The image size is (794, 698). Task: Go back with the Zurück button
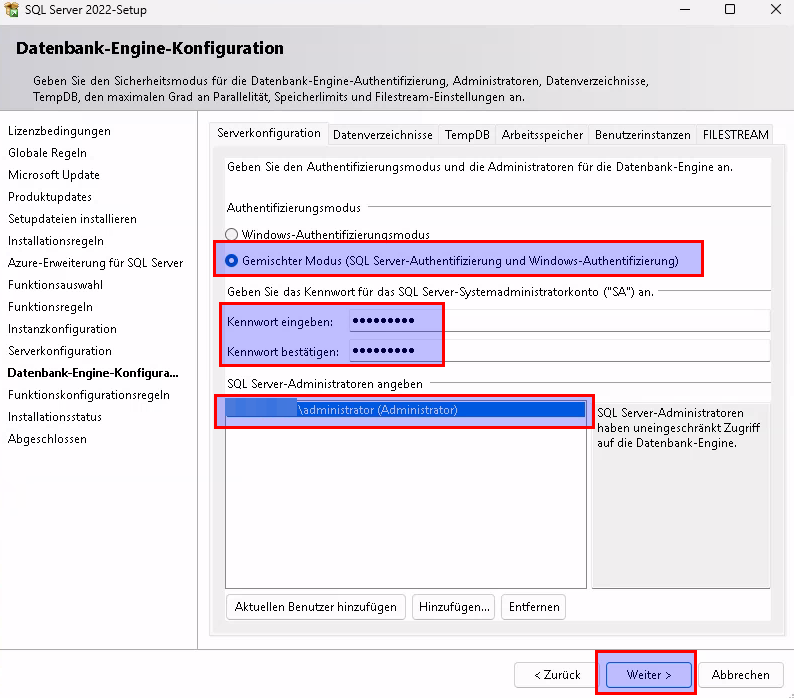click(x=557, y=675)
